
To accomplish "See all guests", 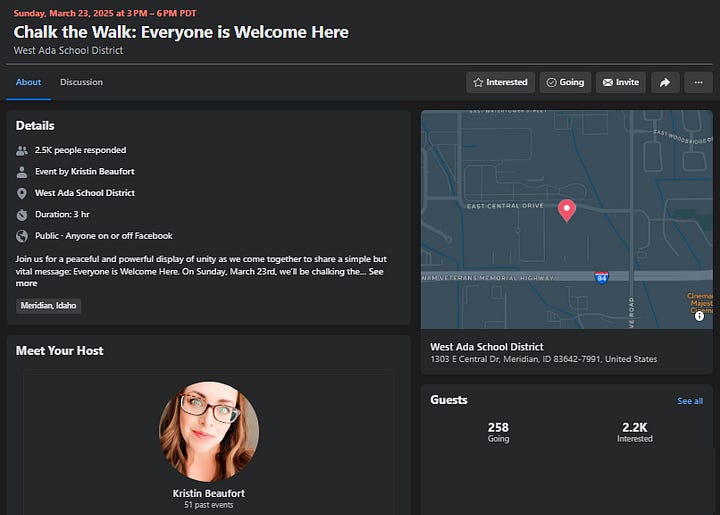I will pyautogui.click(x=690, y=401).
